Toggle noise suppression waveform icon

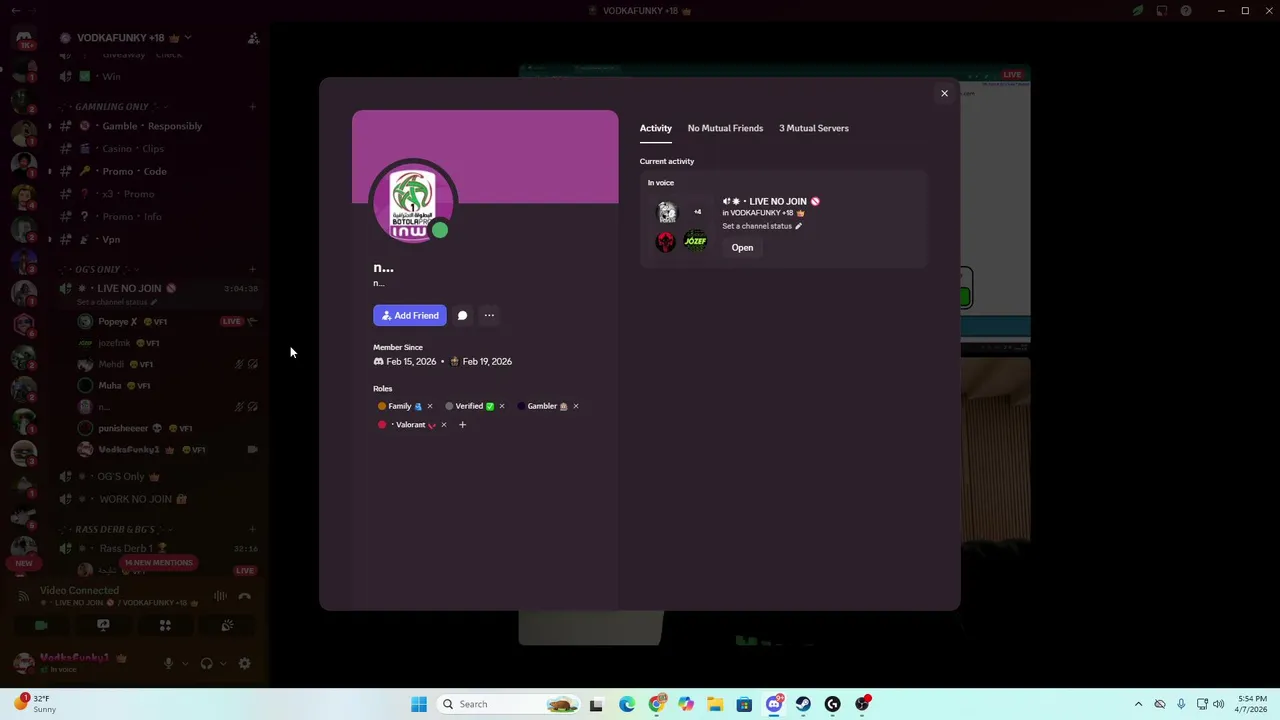pyautogui.click(x=220, y=596)
